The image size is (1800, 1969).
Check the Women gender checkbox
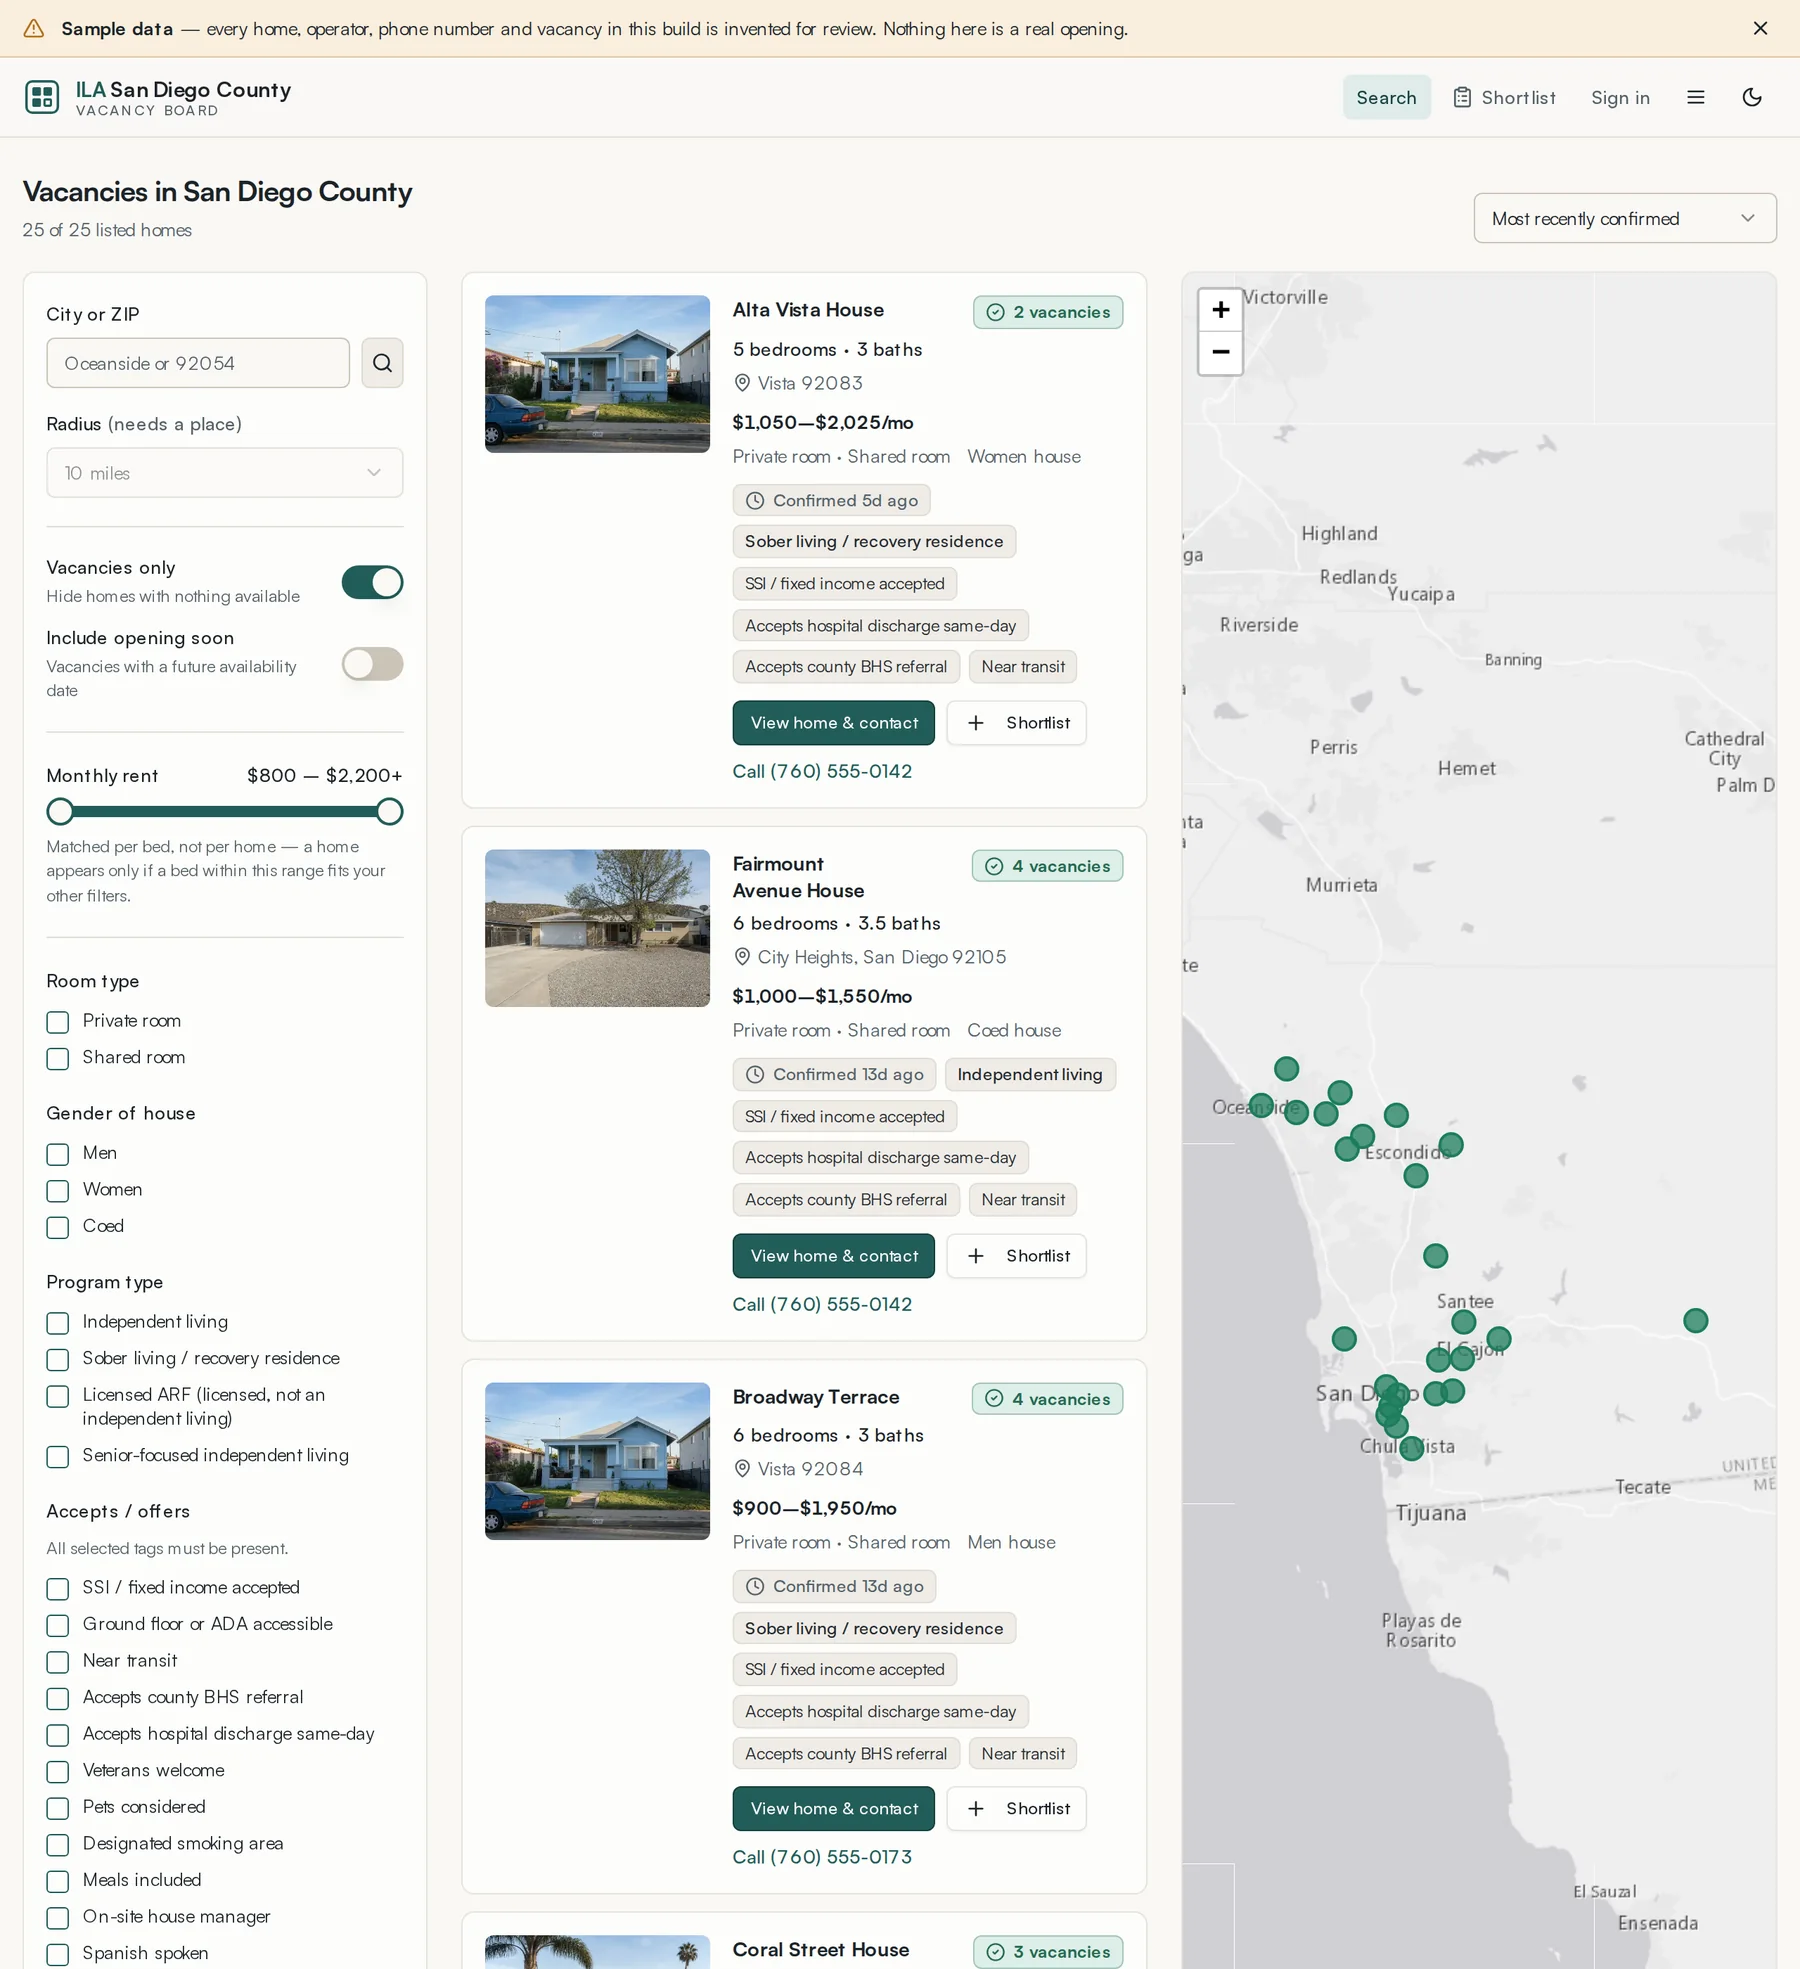[x=58, y=1191]
